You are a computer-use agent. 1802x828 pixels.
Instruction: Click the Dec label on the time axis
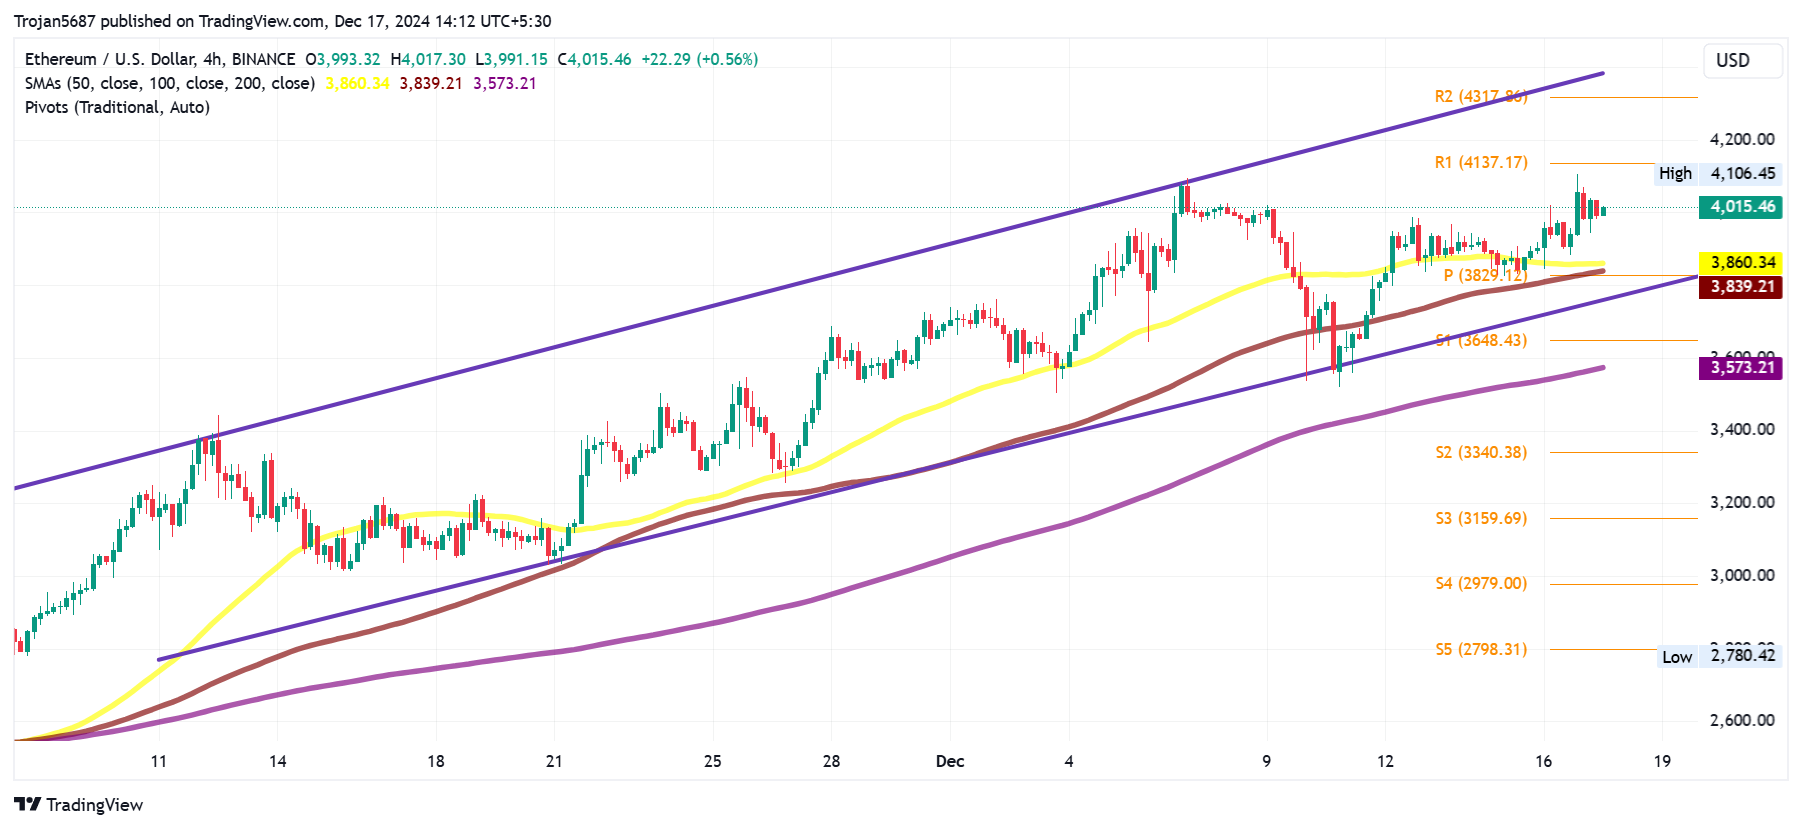[950, 761]
